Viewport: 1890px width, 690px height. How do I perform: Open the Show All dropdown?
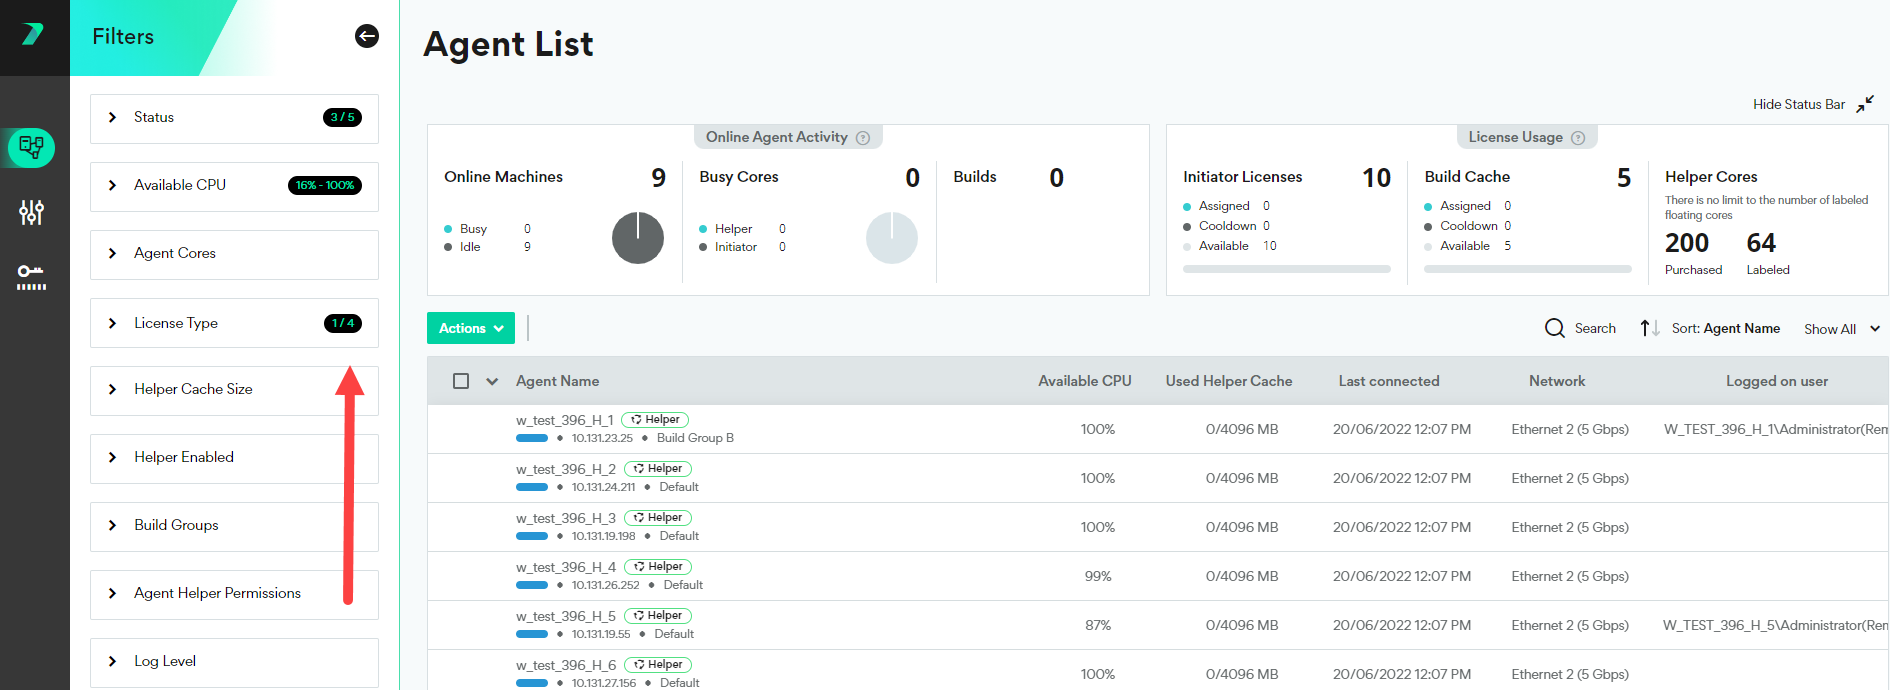pos(1841,329)
